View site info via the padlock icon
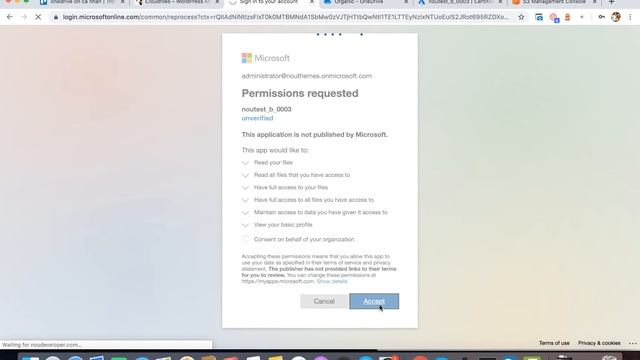Viewport: 640px width, 360px height. click(56, 17)
